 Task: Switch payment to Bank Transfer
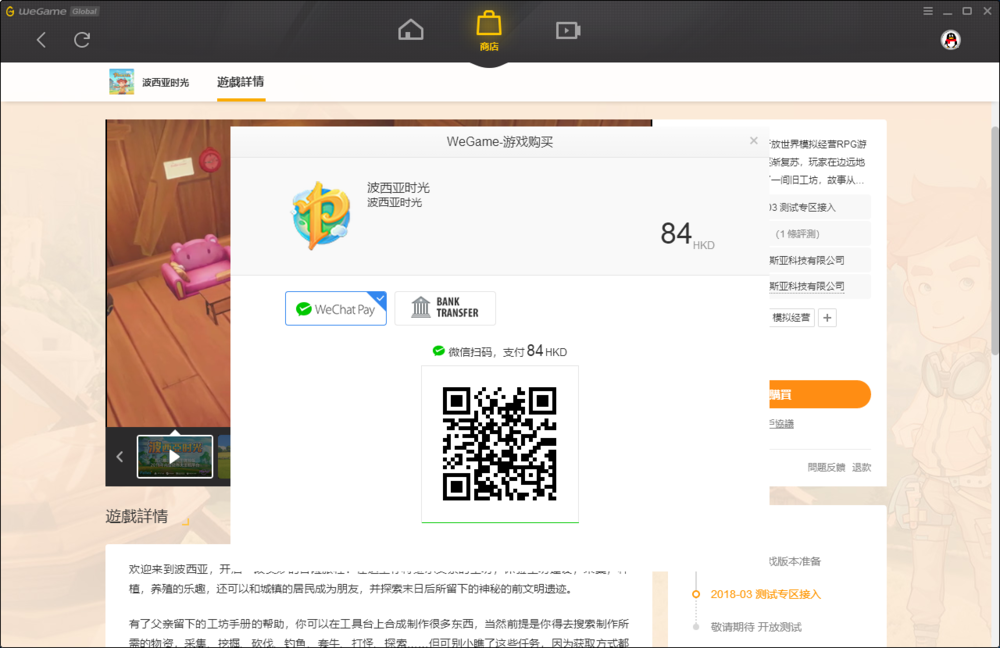tap(445, 308)
